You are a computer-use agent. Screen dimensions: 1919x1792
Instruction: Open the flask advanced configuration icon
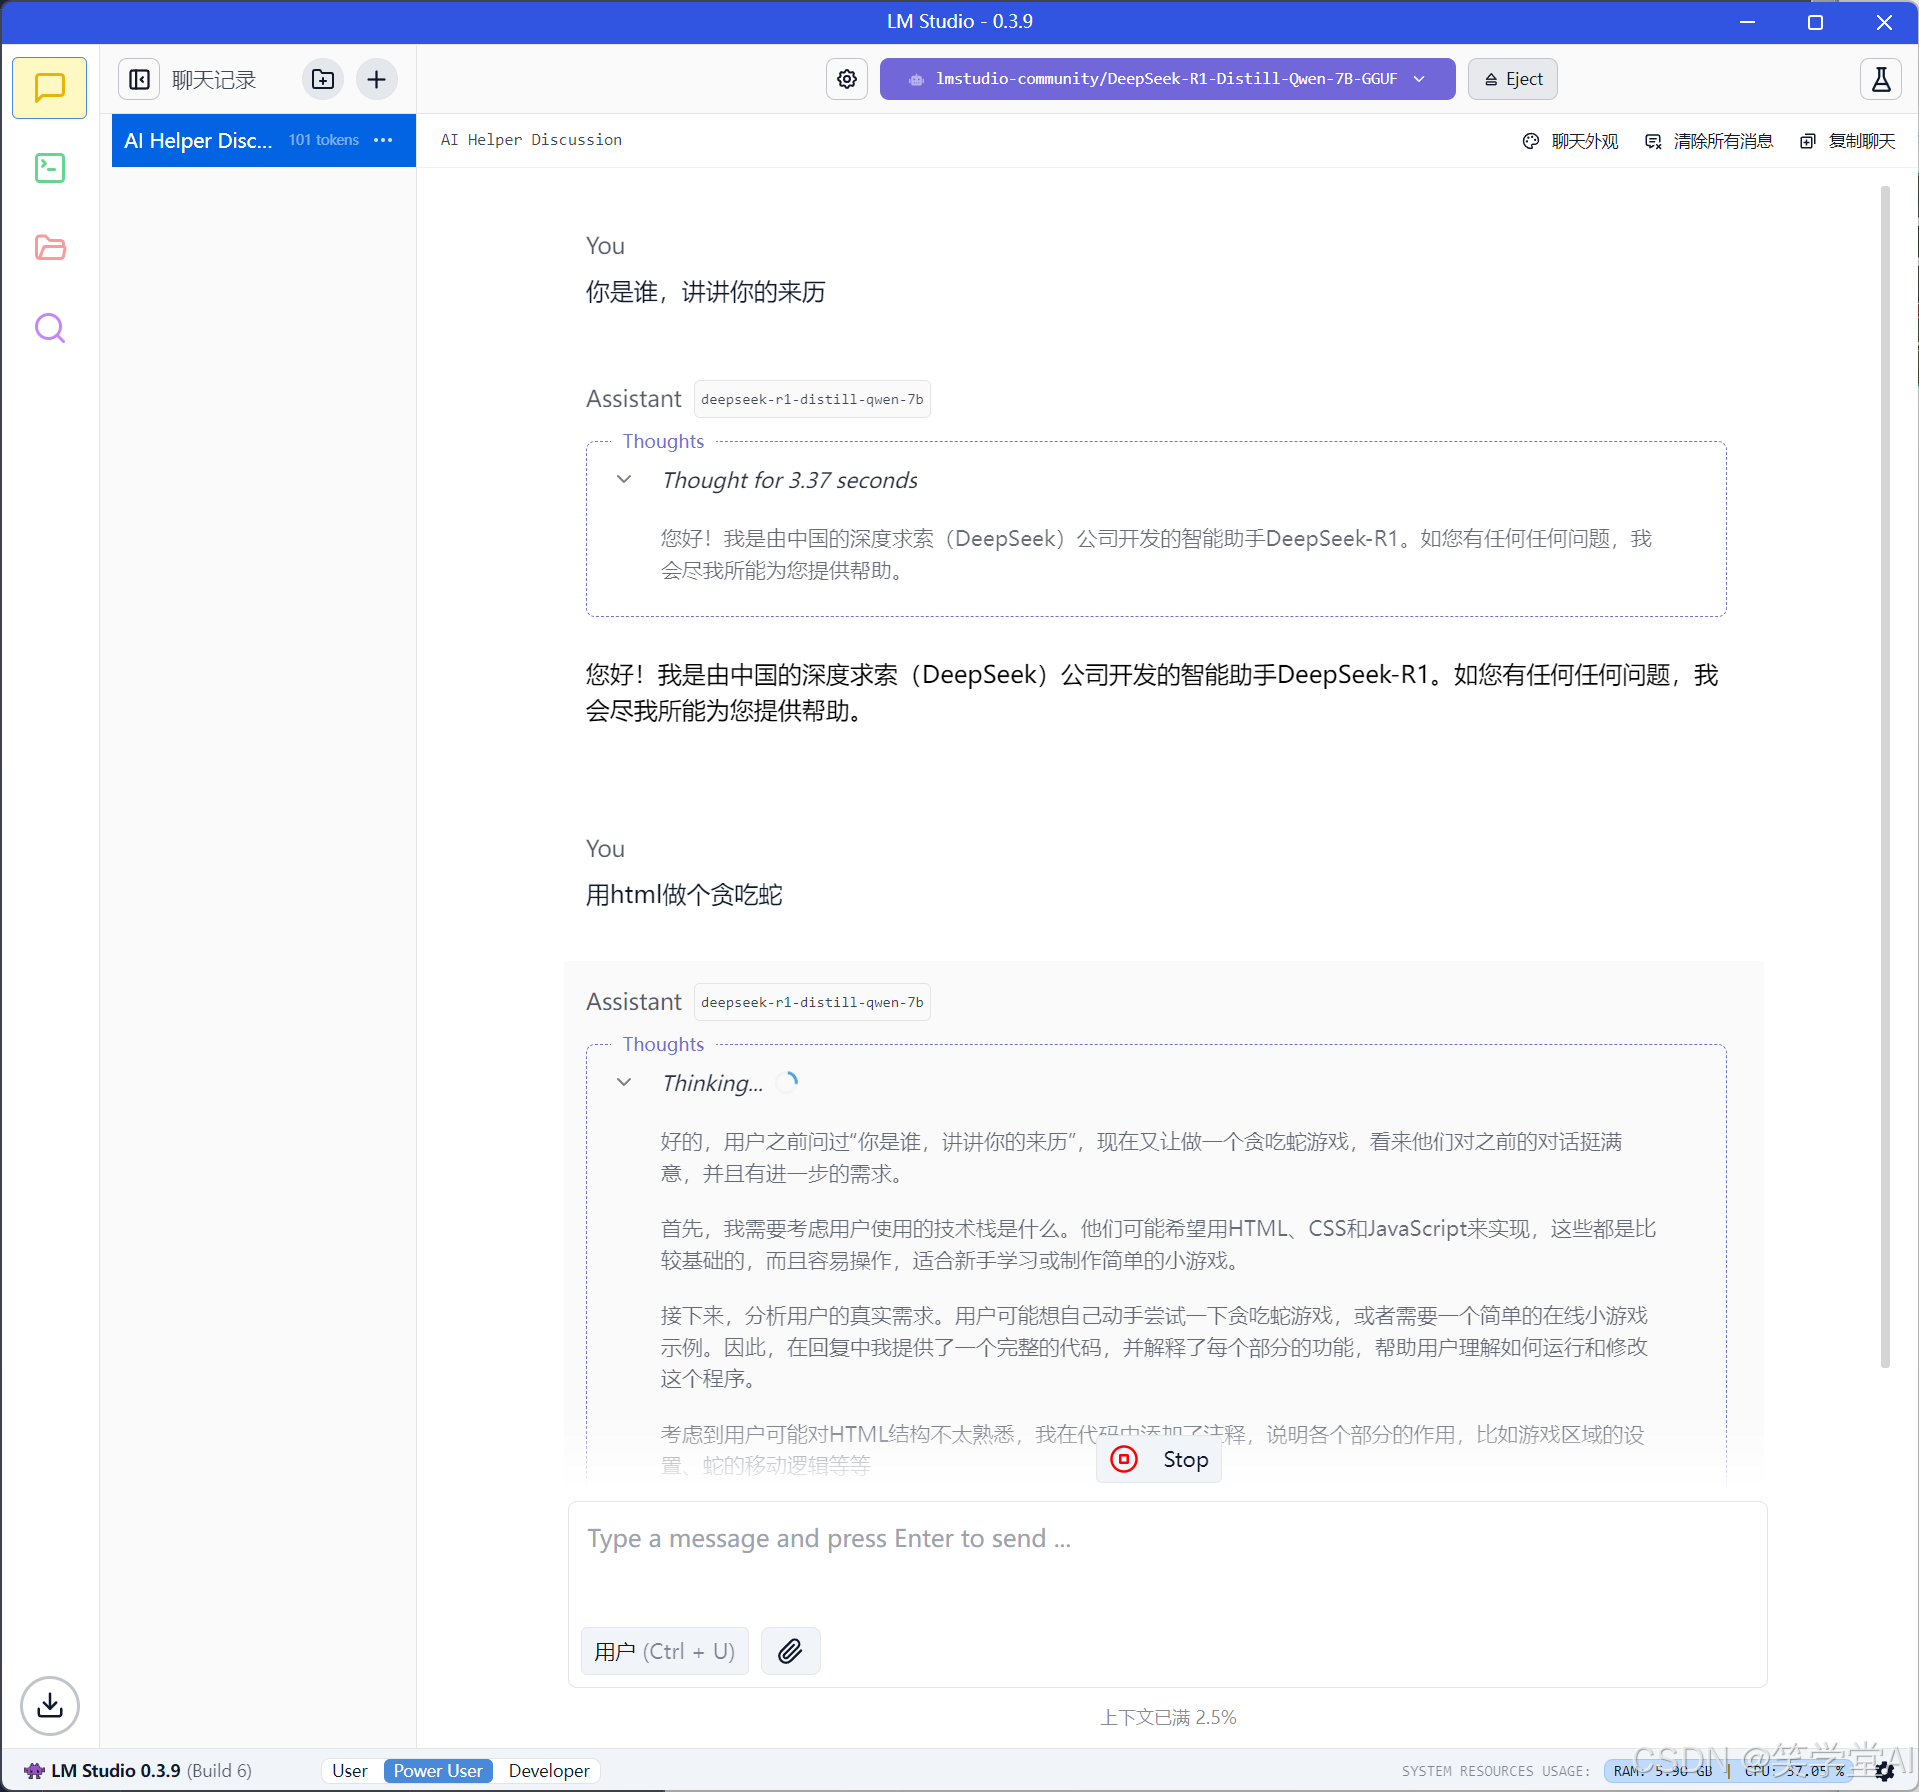(1880, 79)
